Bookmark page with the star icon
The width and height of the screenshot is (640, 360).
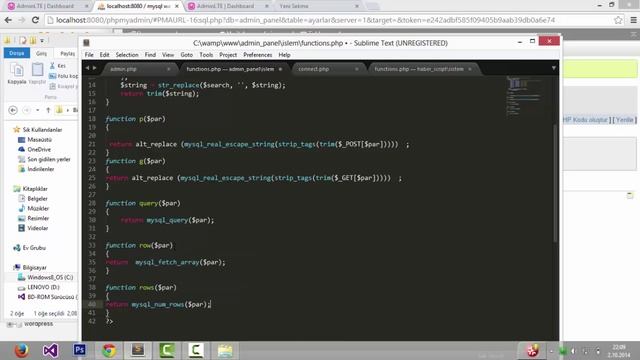[x=618, y=20]
